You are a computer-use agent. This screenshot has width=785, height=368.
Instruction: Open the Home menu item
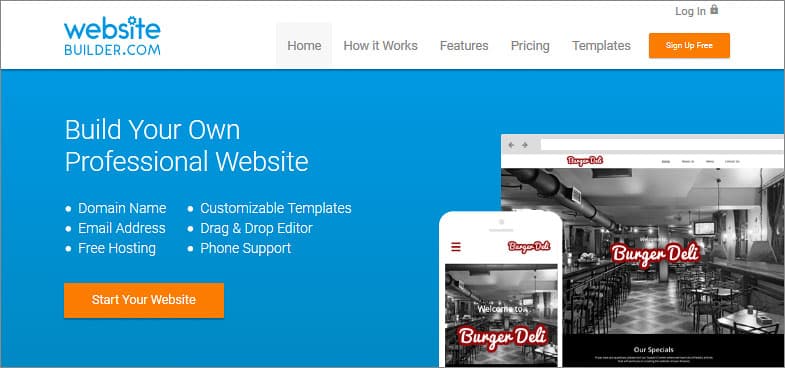[304, 46]
